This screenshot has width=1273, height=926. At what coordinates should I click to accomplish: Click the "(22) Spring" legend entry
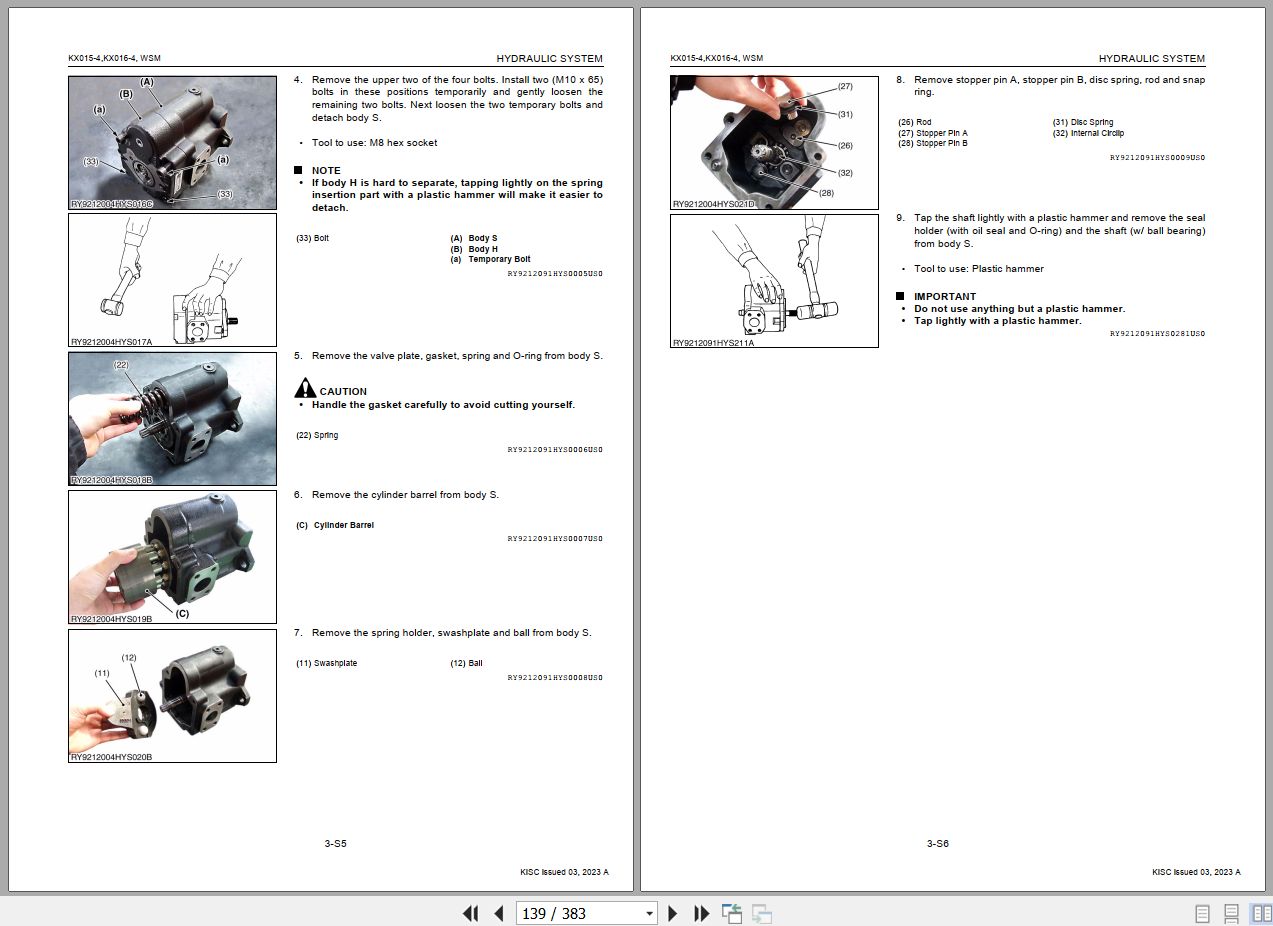coord(317,435)
